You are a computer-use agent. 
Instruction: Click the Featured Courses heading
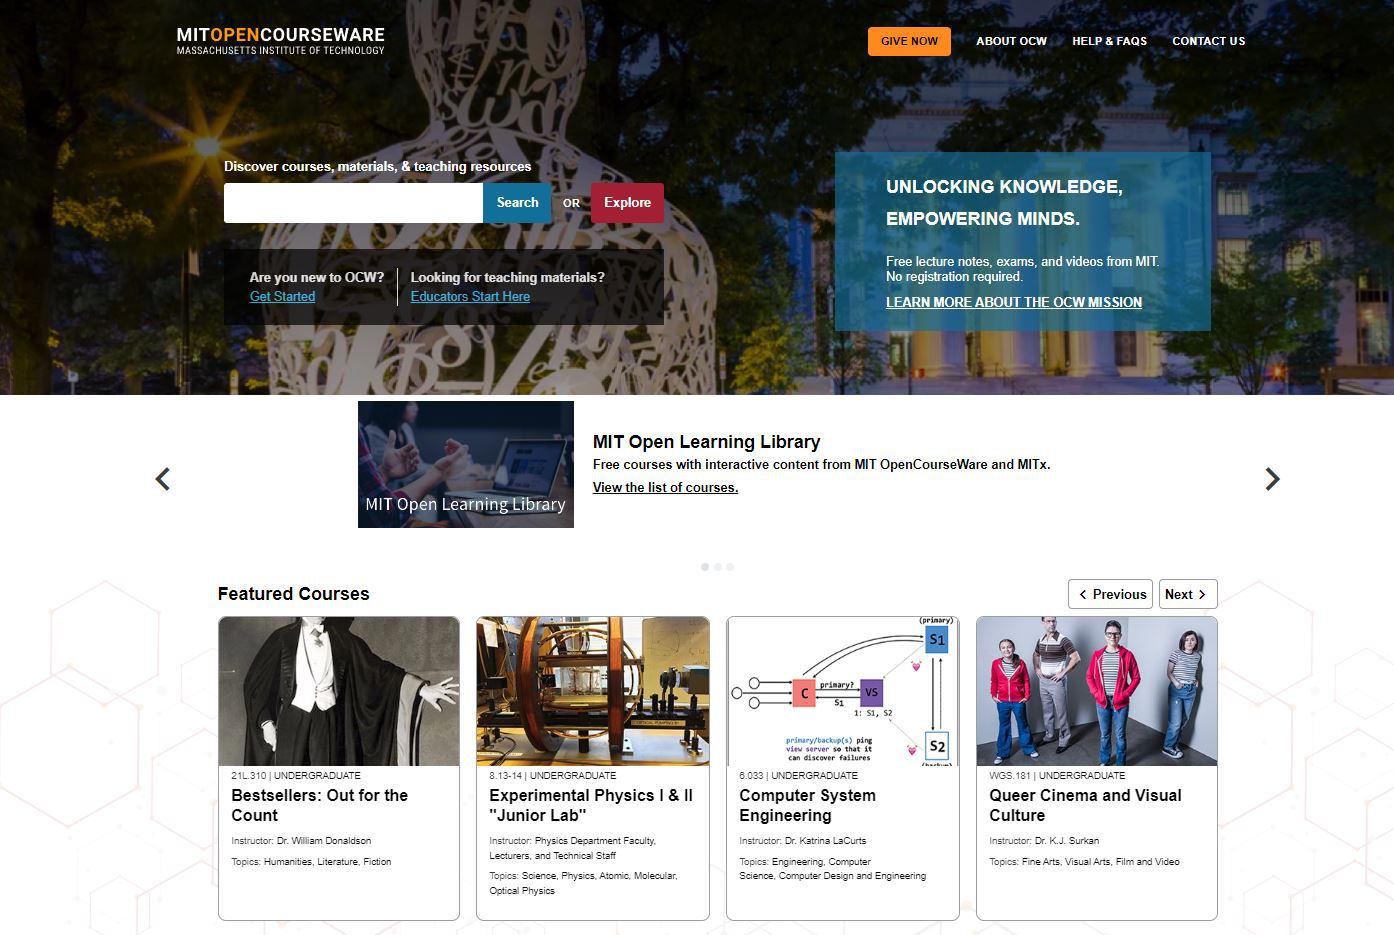pyautogui.click(x=293, y=594)
